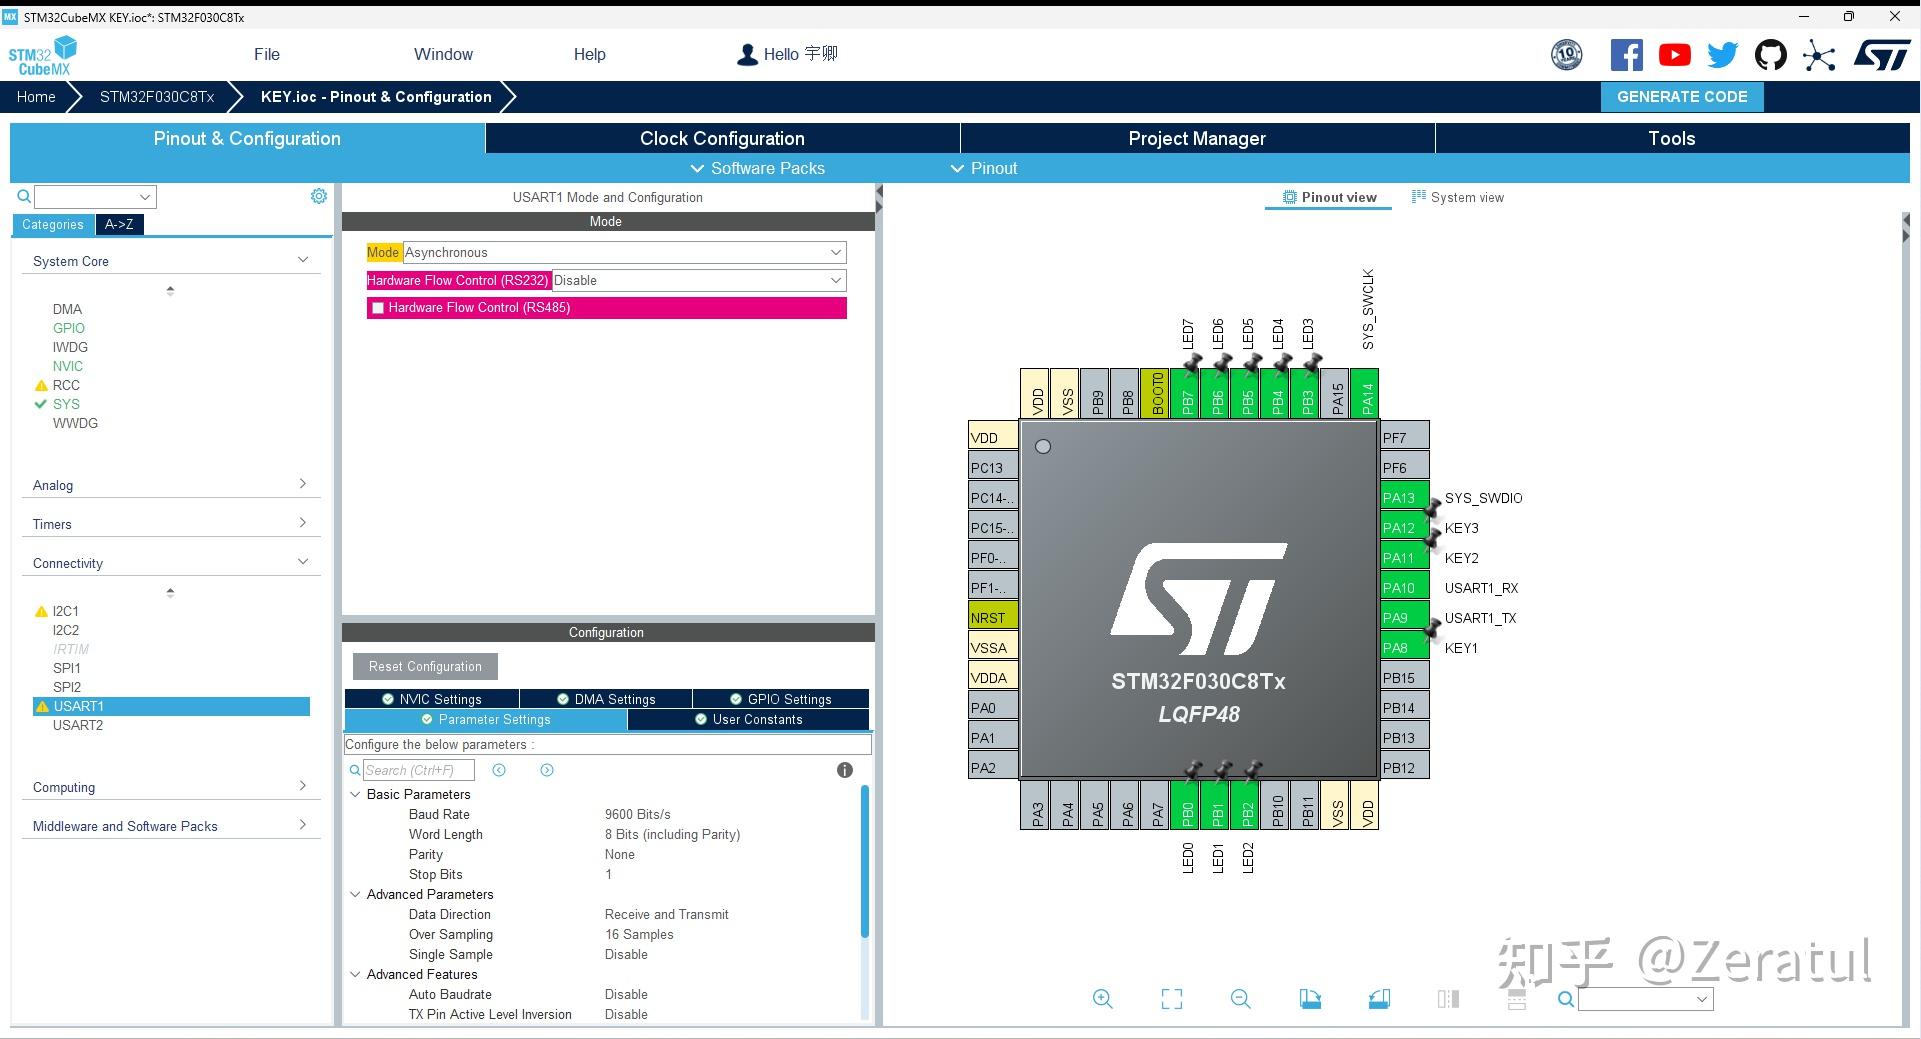1921x1039 pixels.
Task: Click the GENERATE CODE button
Action: coord(1682,97)
